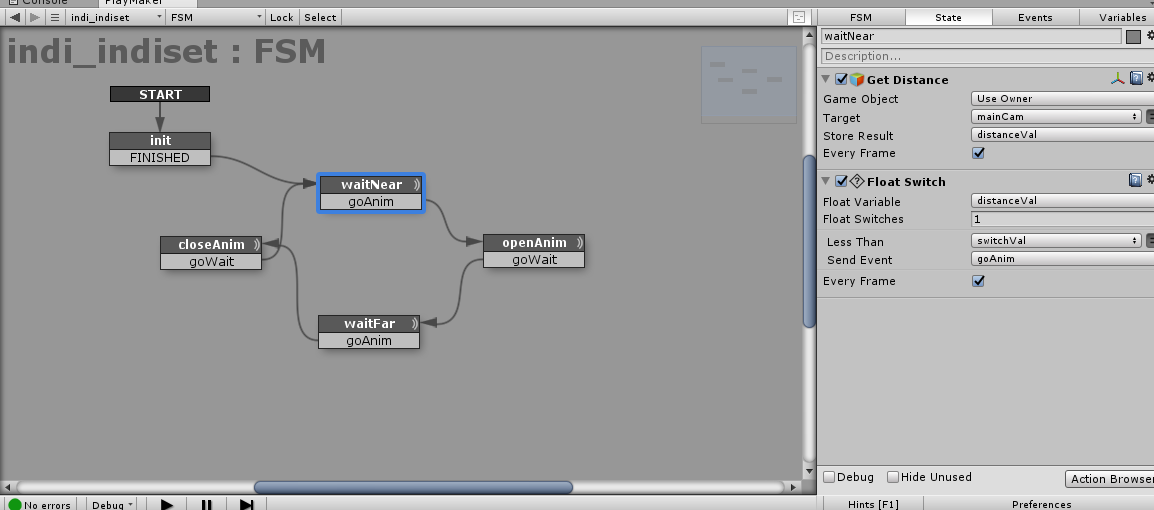Open help for the Get Distance action
Viewport: 1154px width, 510px height.
click(x=1136, y=79)
